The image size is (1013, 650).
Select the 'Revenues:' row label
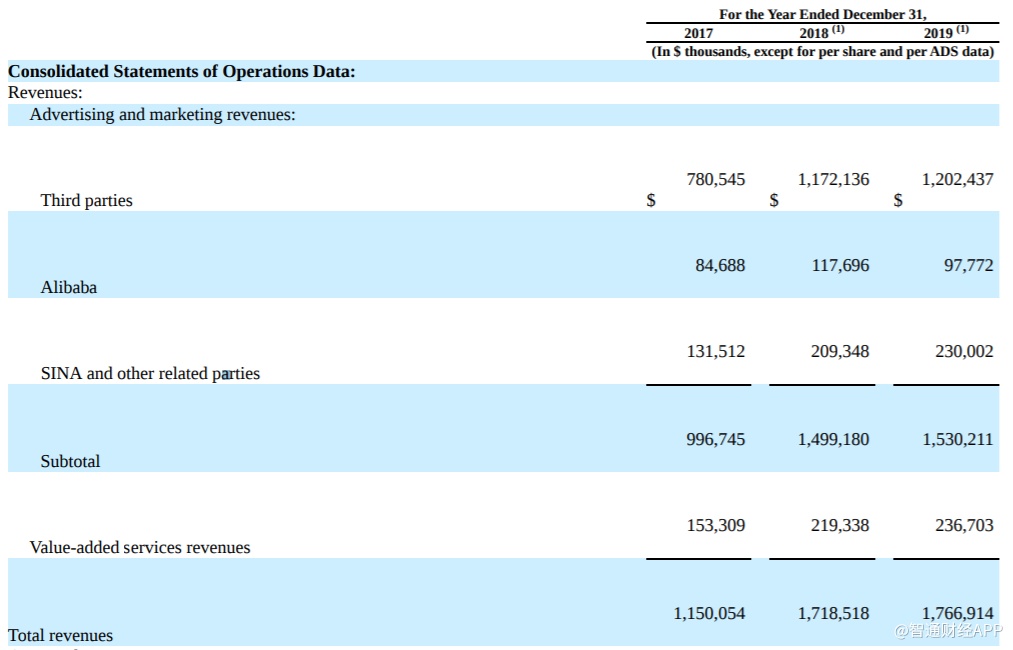coord(45,93)
